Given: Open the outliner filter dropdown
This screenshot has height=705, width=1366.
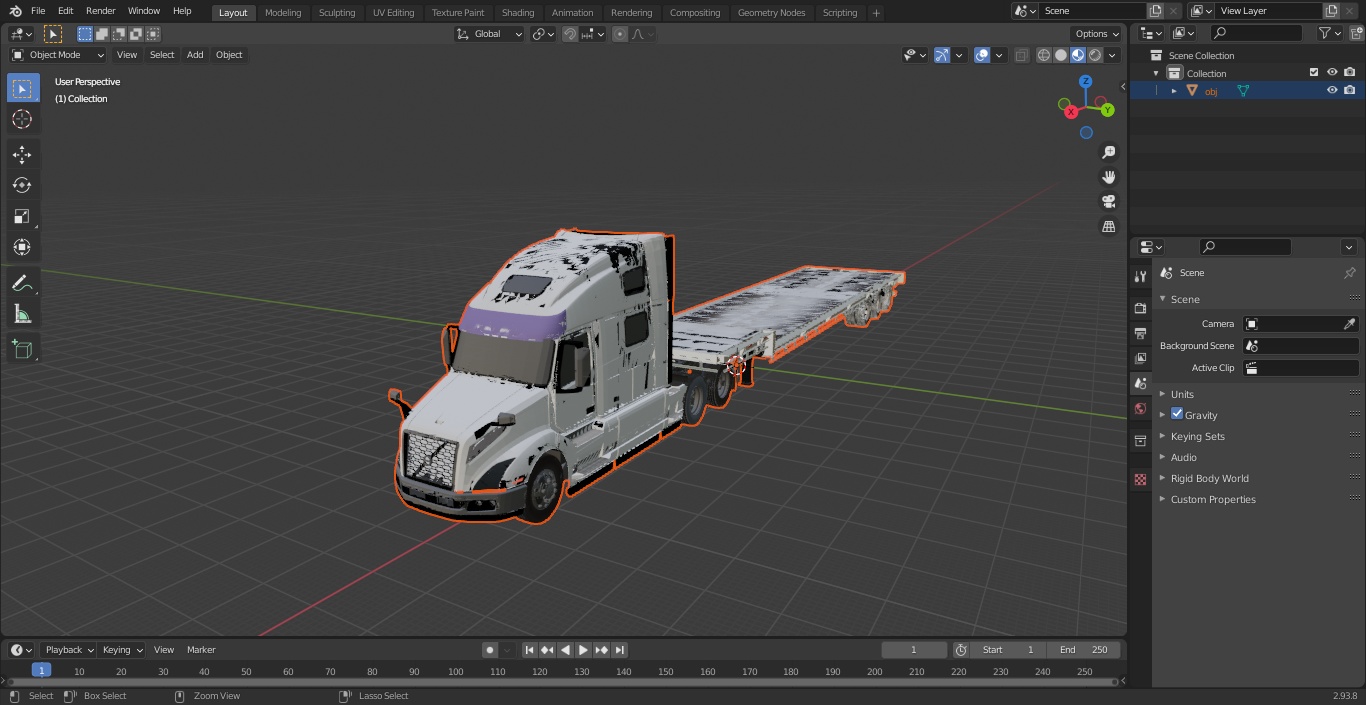Looking at the screenshot, I should pos(1329,33).
